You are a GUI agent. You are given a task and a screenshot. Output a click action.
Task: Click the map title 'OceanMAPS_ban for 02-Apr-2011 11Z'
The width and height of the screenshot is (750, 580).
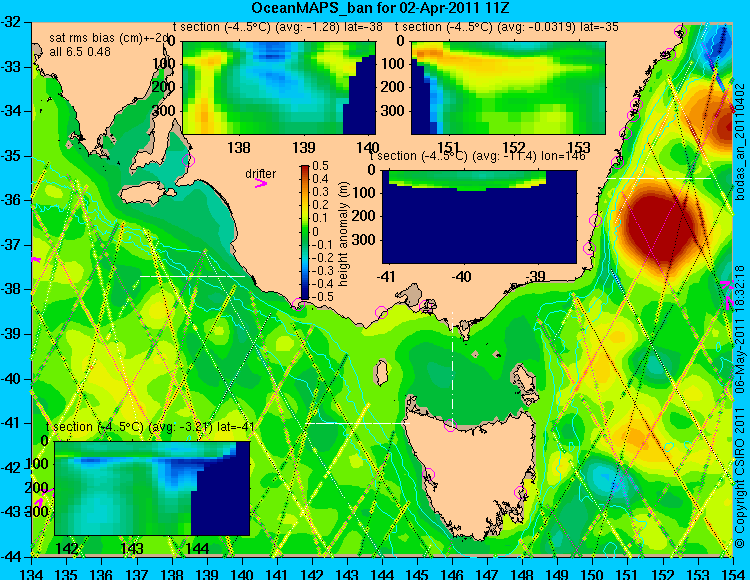click(380, 8)
